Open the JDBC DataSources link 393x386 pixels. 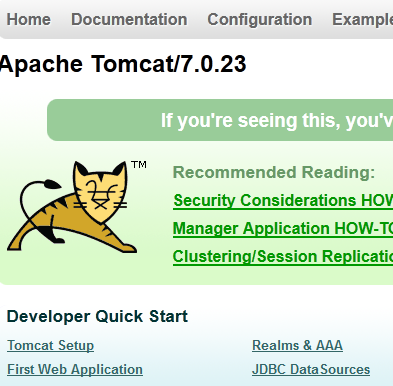(311, 369)
